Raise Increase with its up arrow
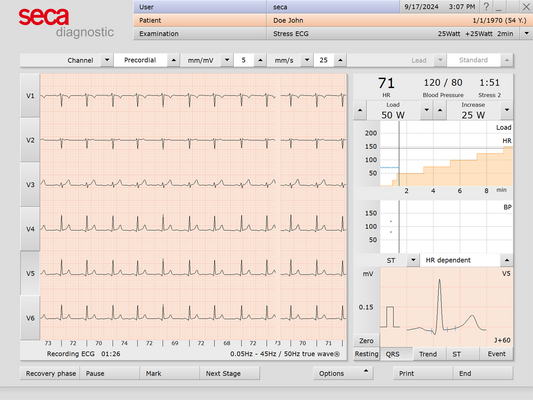Screen dimensions: 533x400 pyautogui.click(x=440, y=110)
